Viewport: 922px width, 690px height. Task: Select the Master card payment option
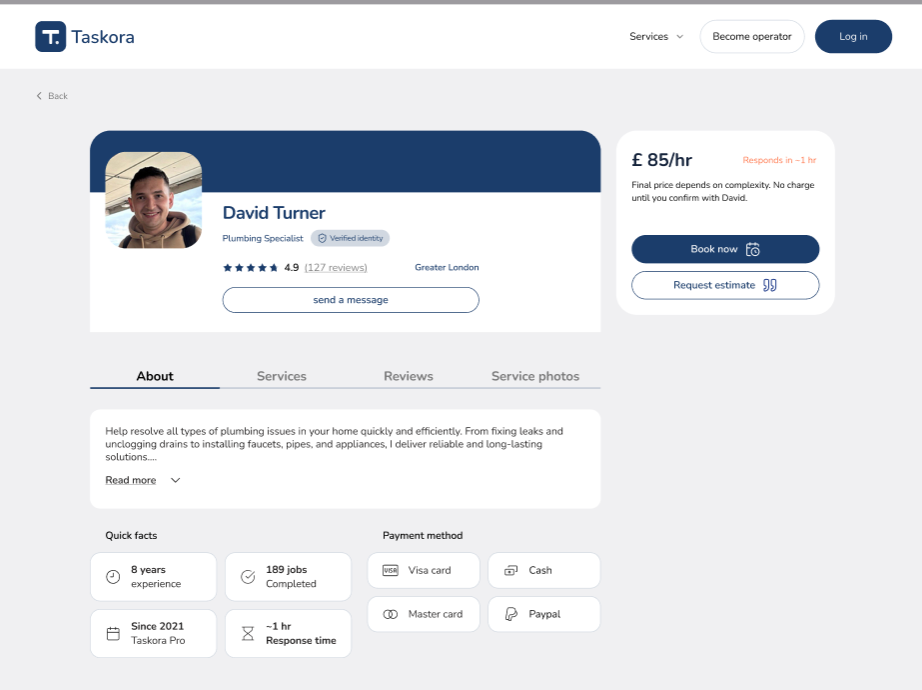tap(423, 614)
